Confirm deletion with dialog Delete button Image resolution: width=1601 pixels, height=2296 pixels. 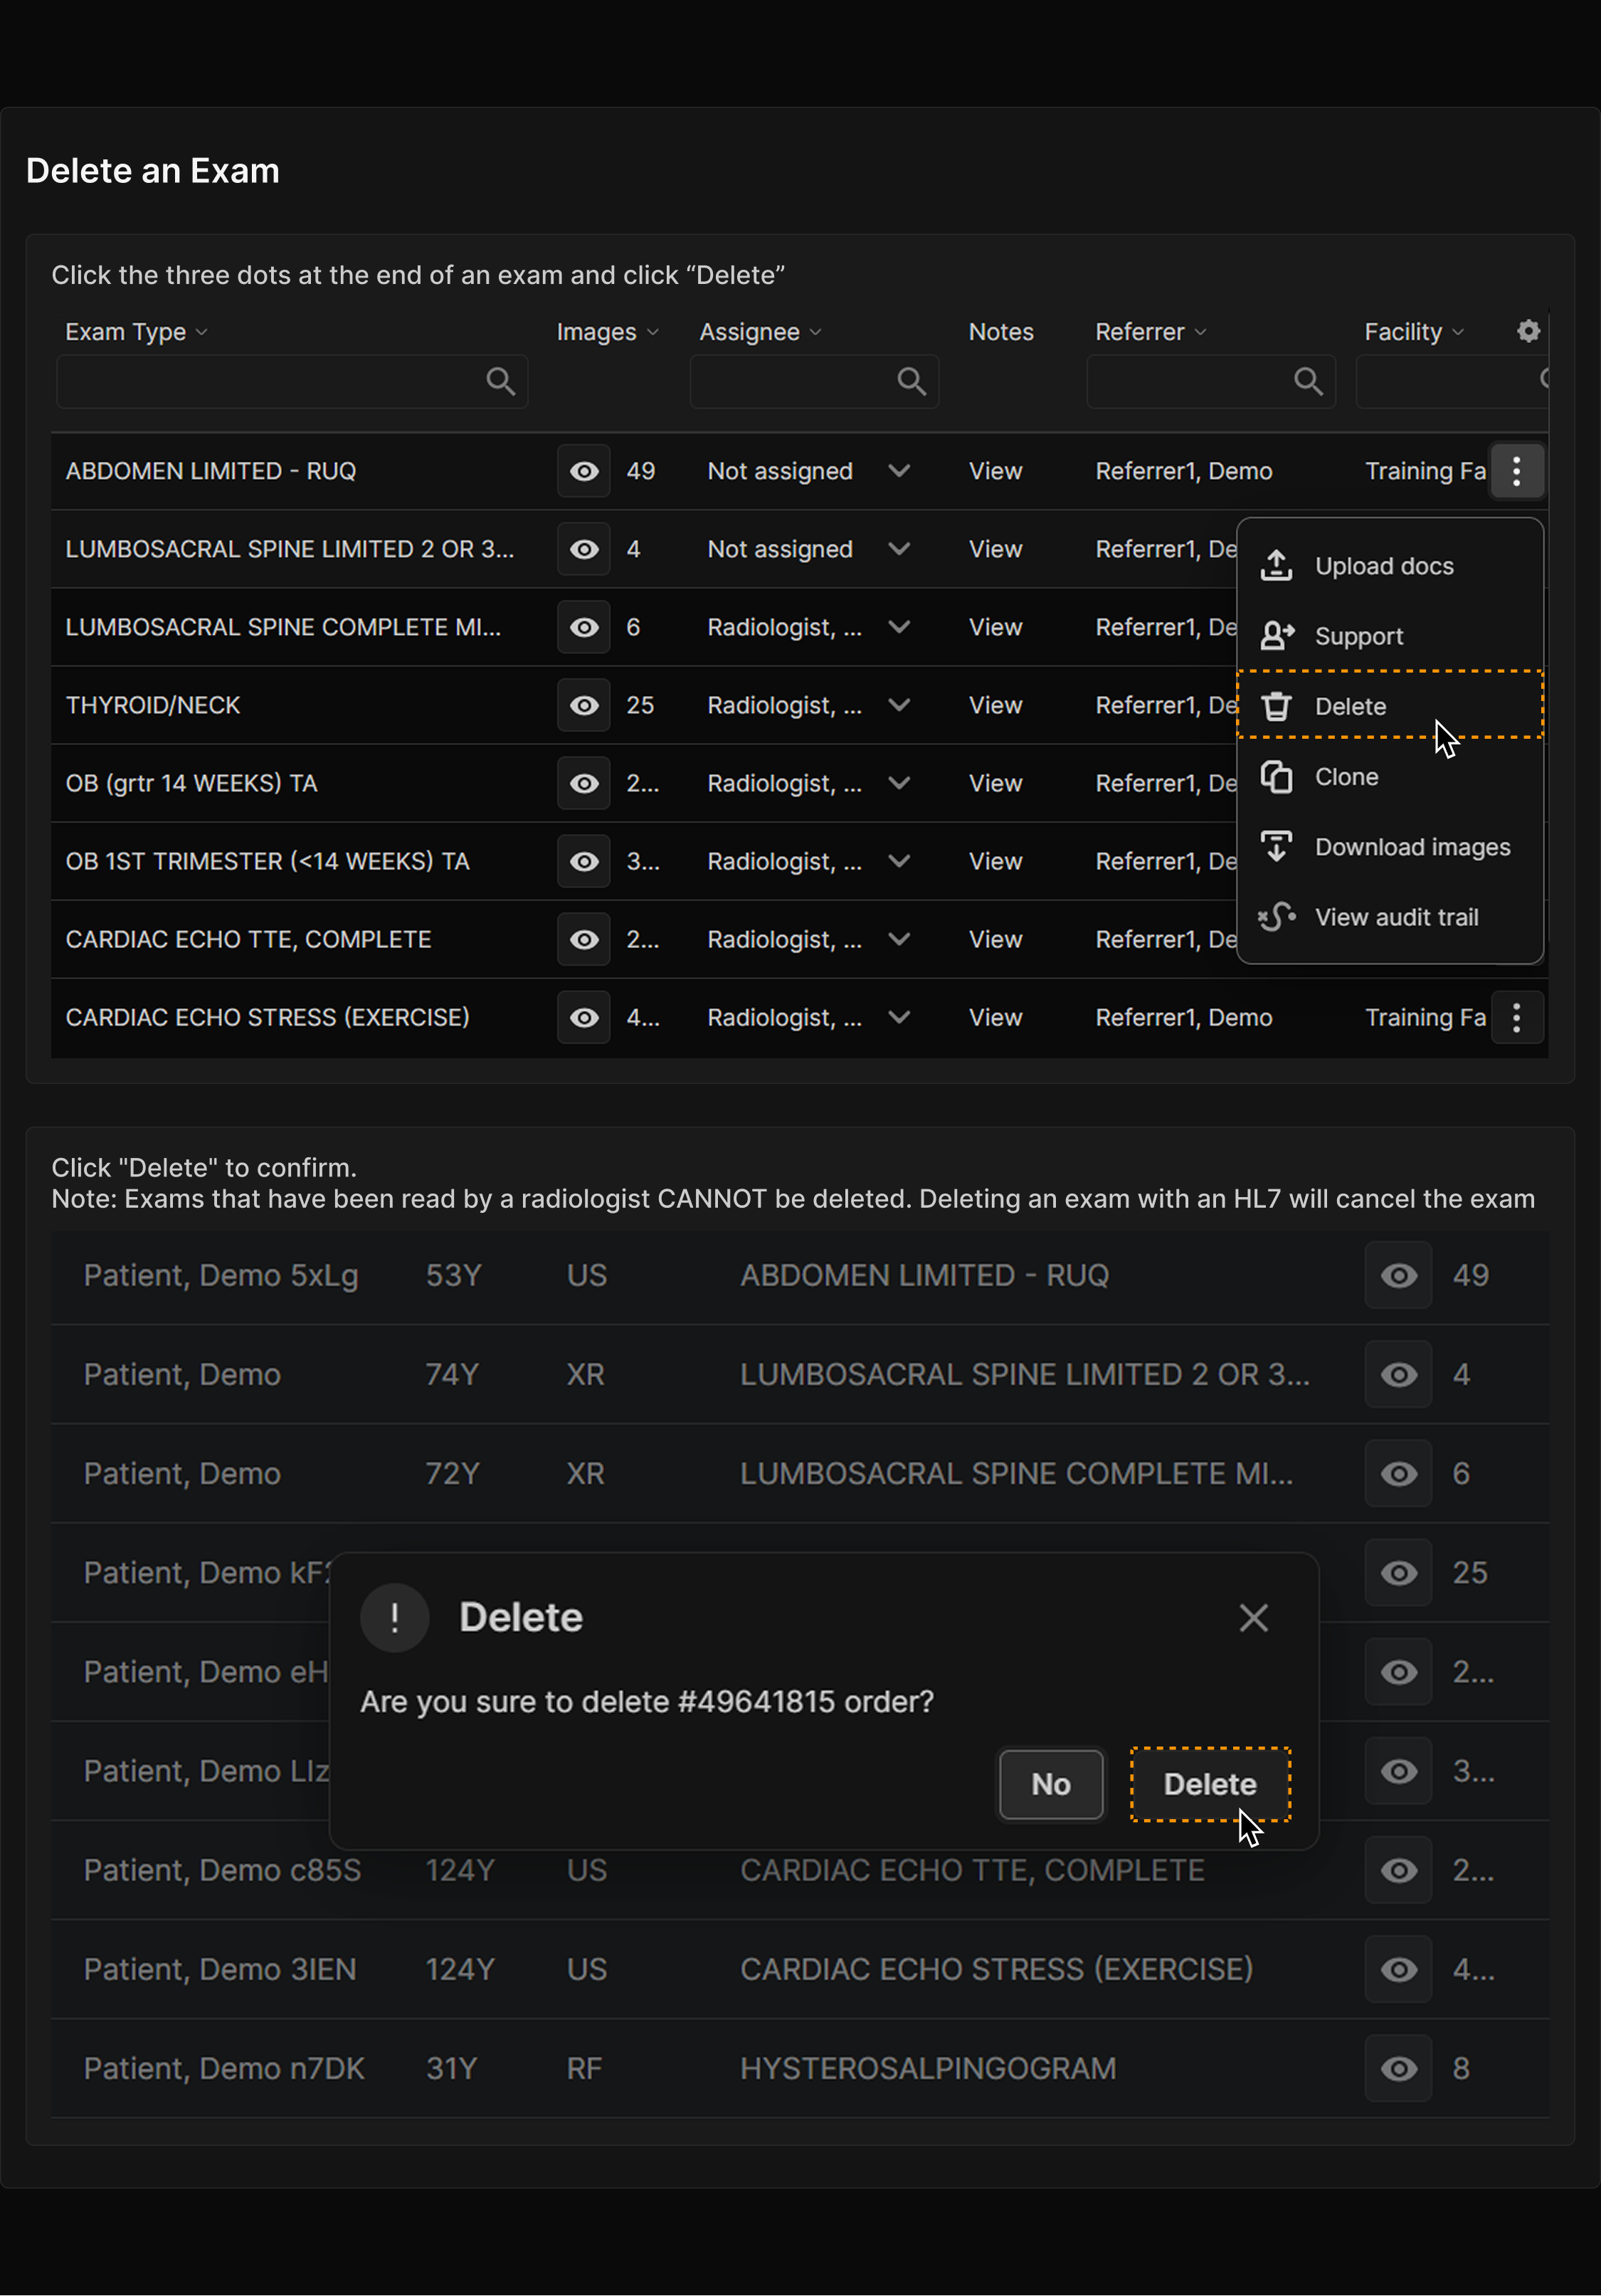tap(1210, 1784)
